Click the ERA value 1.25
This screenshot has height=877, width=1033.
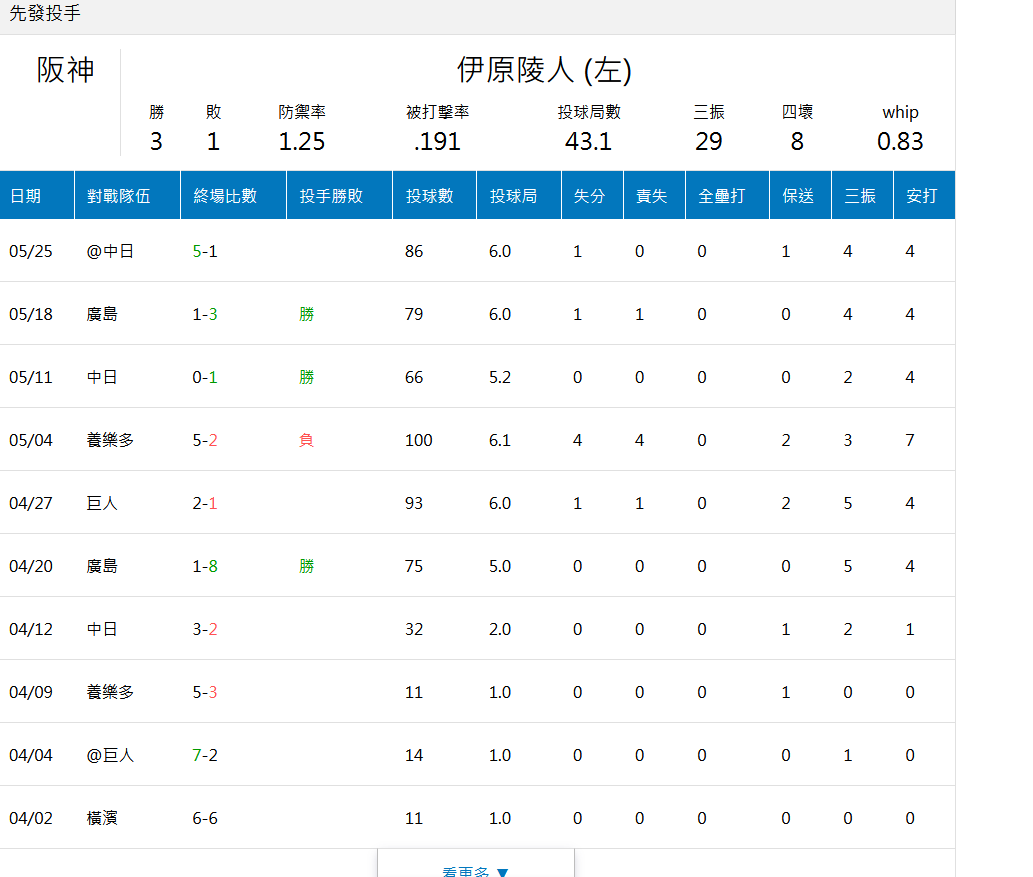(302, 141)
